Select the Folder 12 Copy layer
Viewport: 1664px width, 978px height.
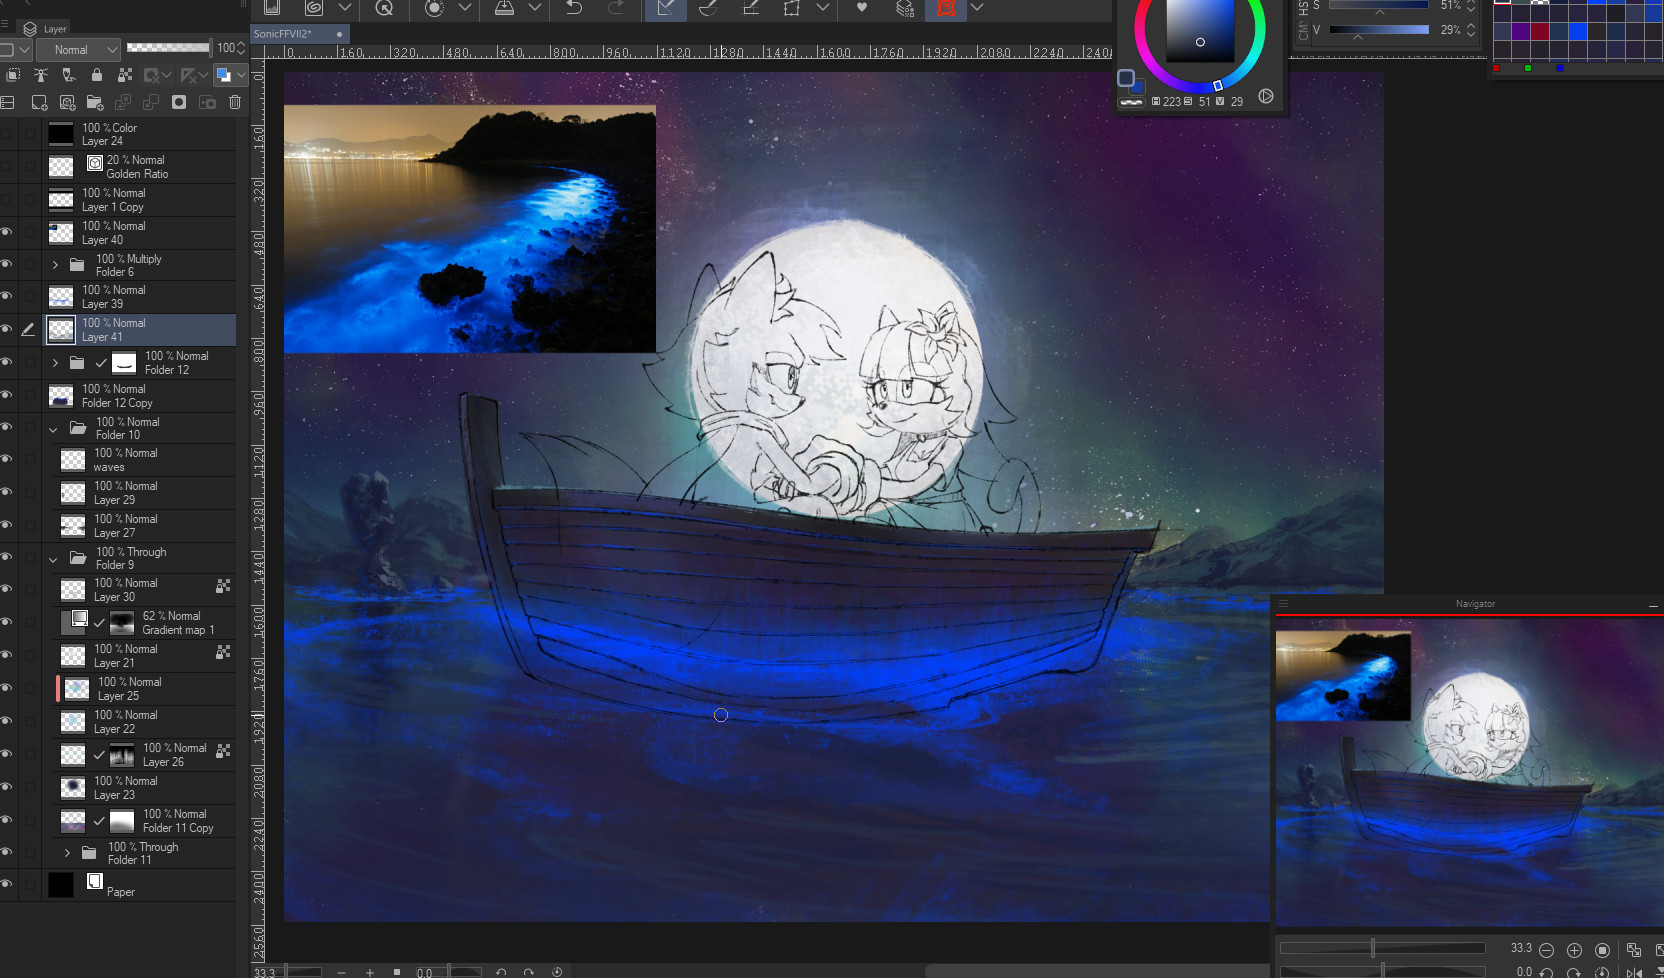[140, 396]
